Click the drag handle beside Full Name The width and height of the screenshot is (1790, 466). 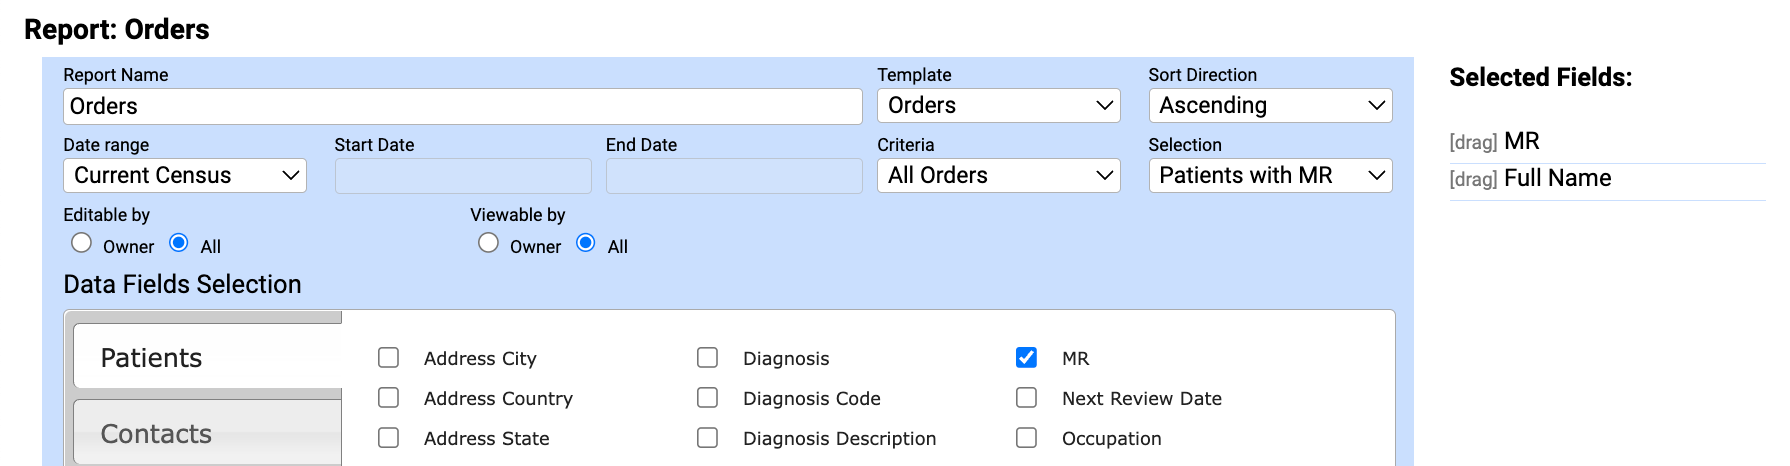click(1473, 179)
